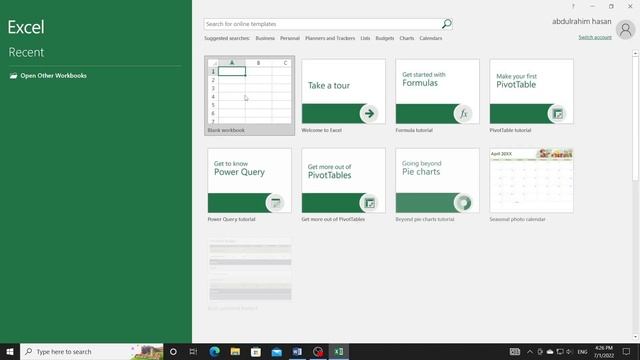640x360 pixels.
Task: Click the touch keyboard tray icon
Action: click(x=515, y=351)
